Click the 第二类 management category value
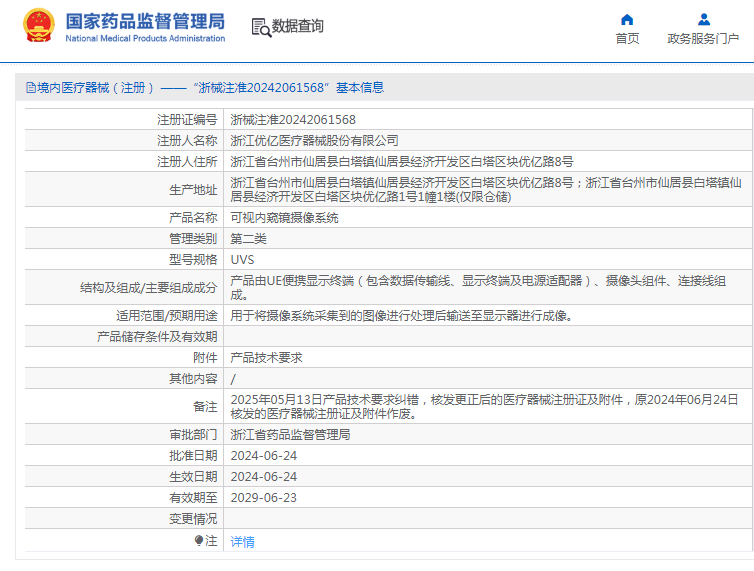 click(x=248, y=239)
